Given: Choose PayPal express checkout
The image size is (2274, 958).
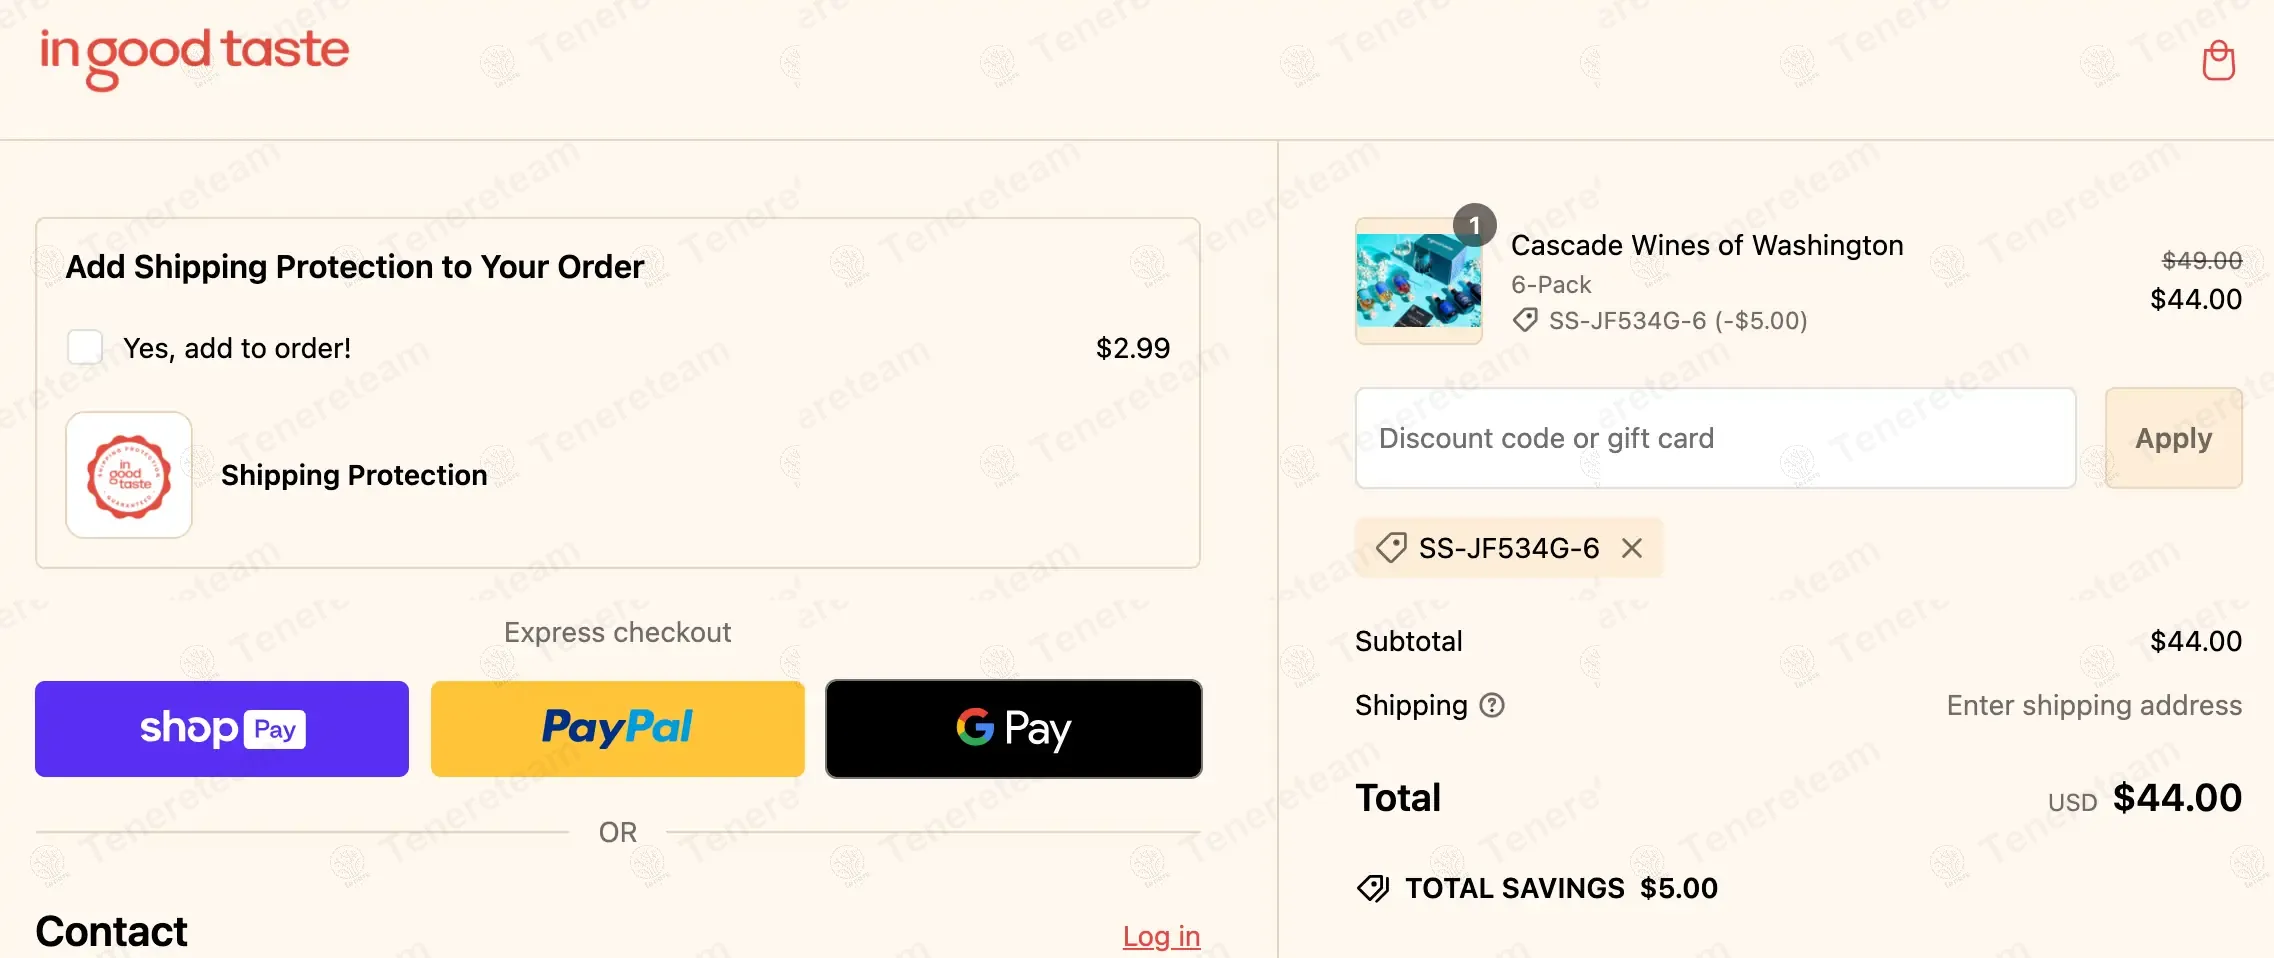Looking at the screenshot, I should 617,729.
